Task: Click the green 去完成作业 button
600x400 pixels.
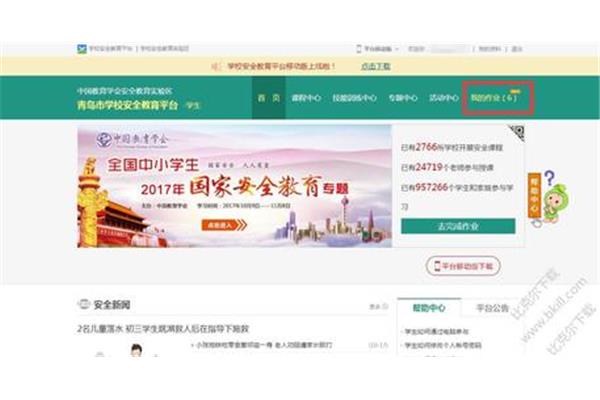Action: tap(458, 226)
